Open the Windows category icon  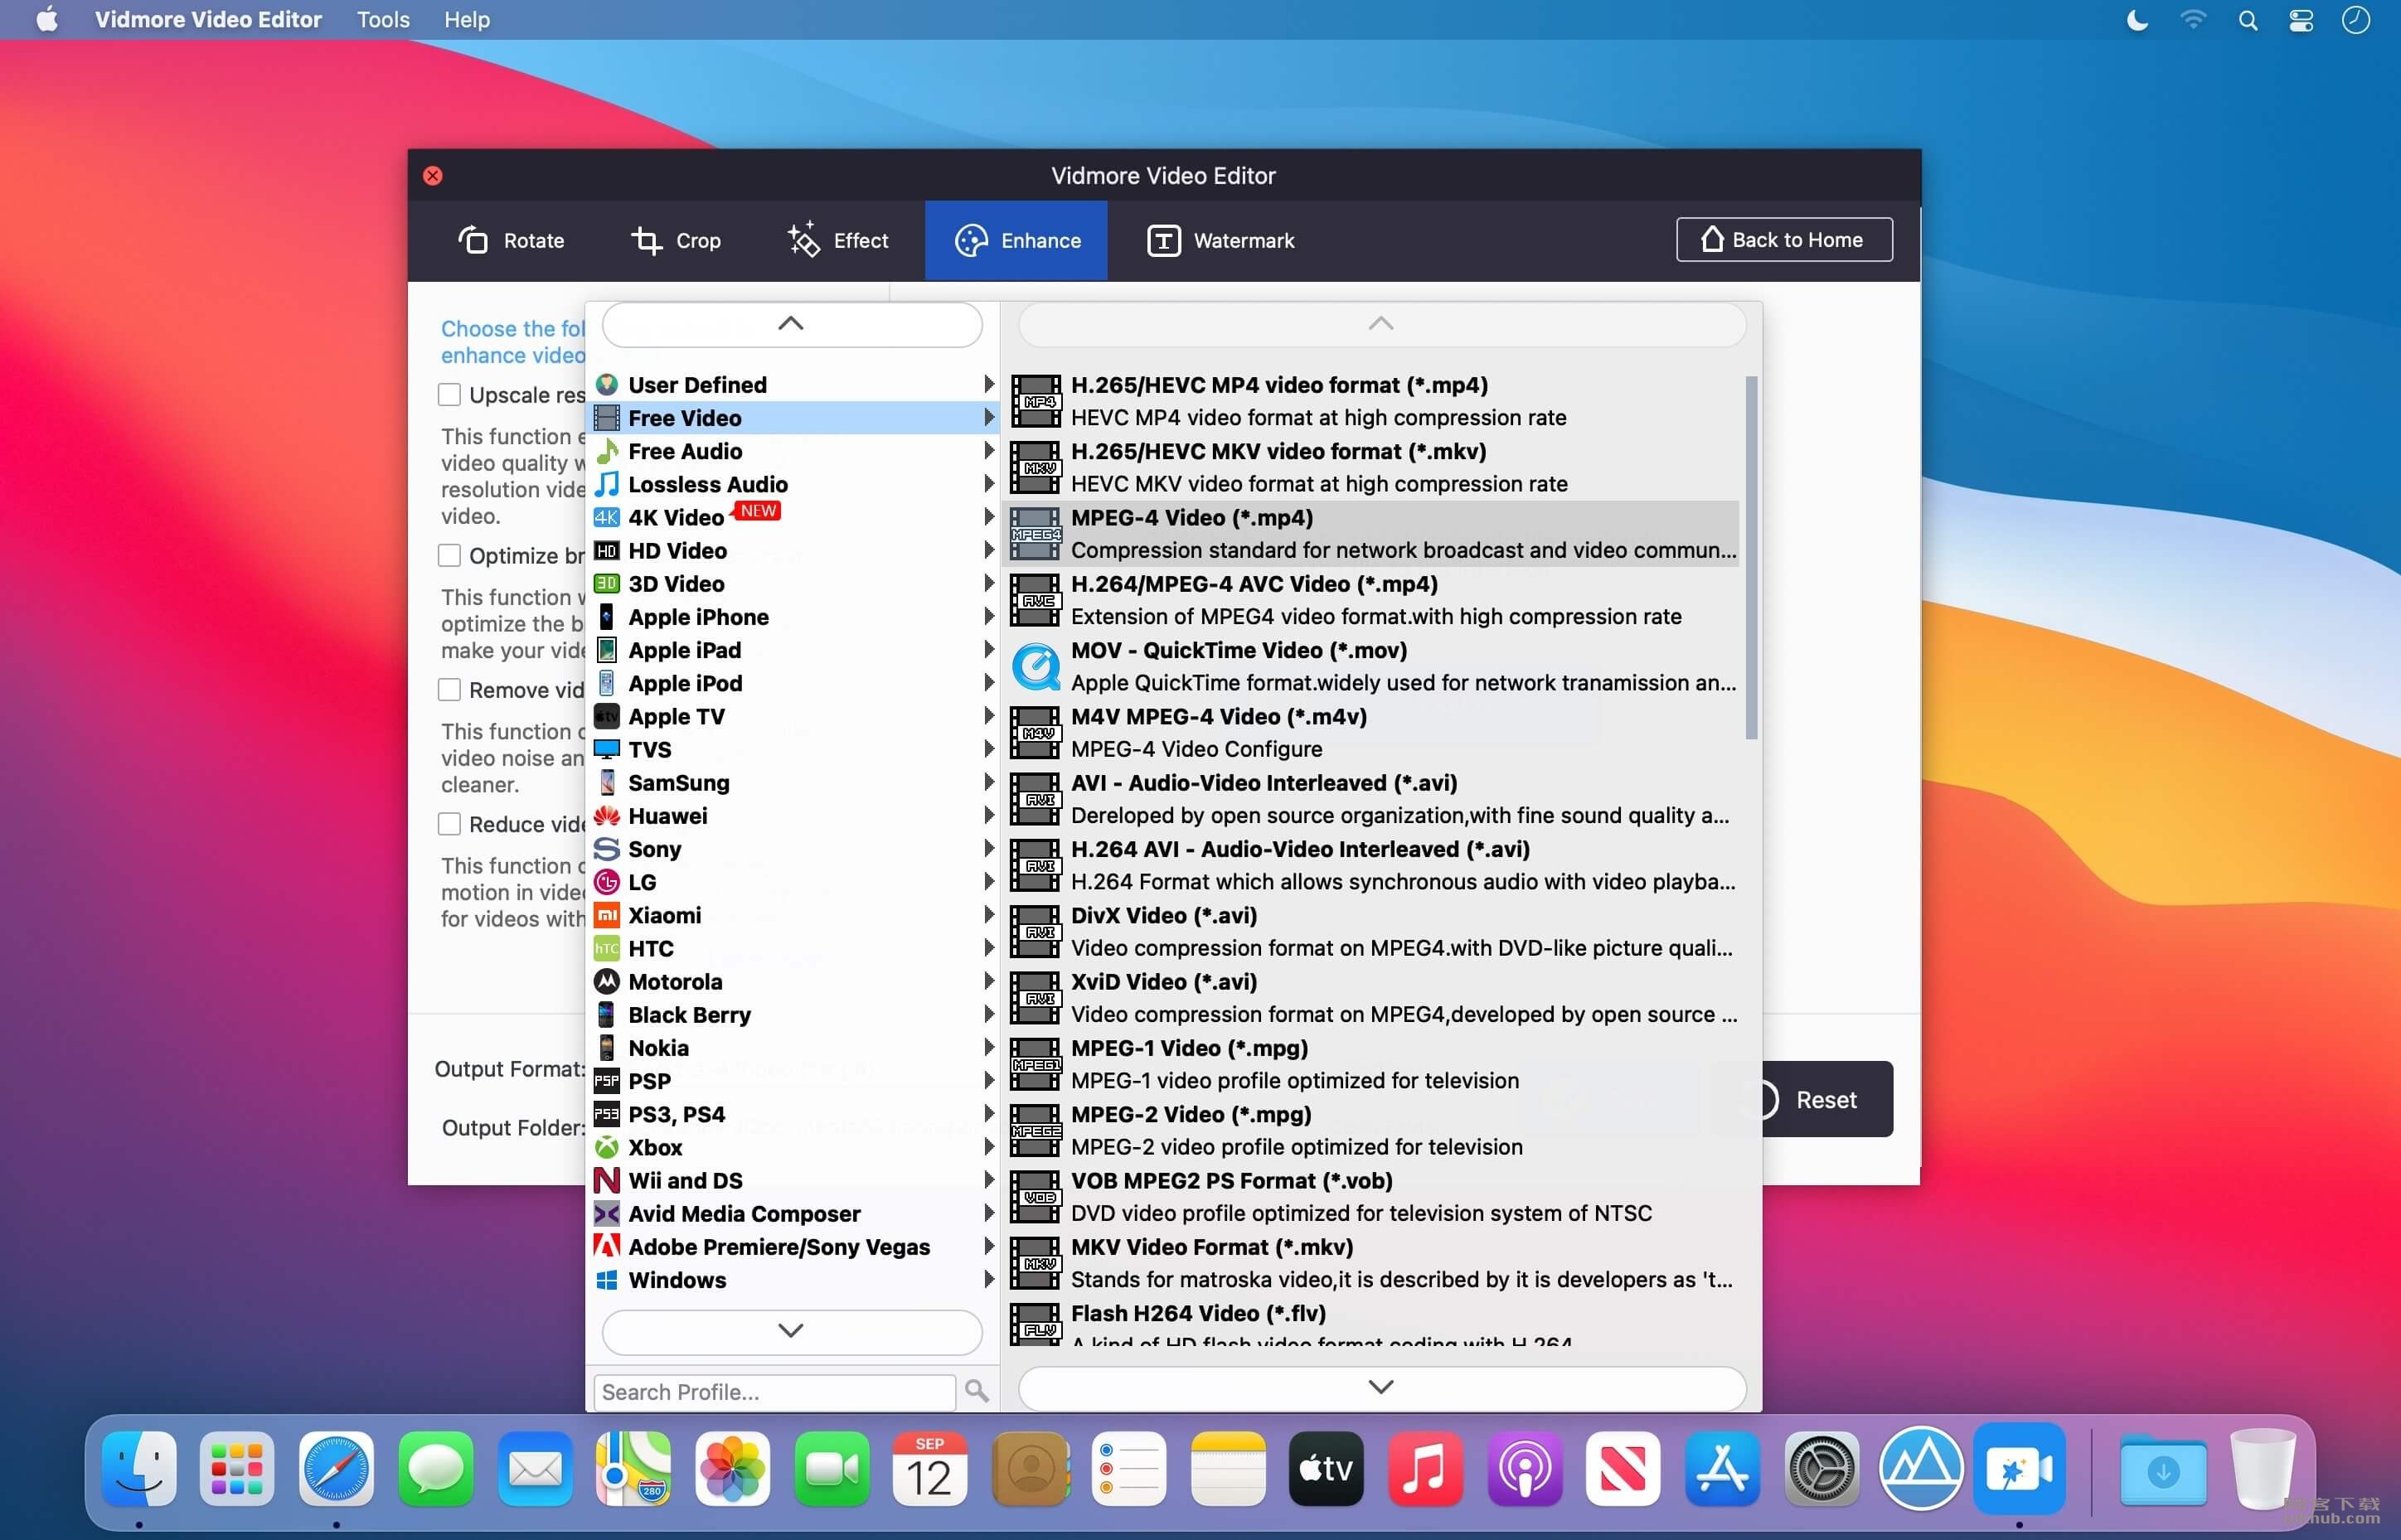pos(606,1280)
